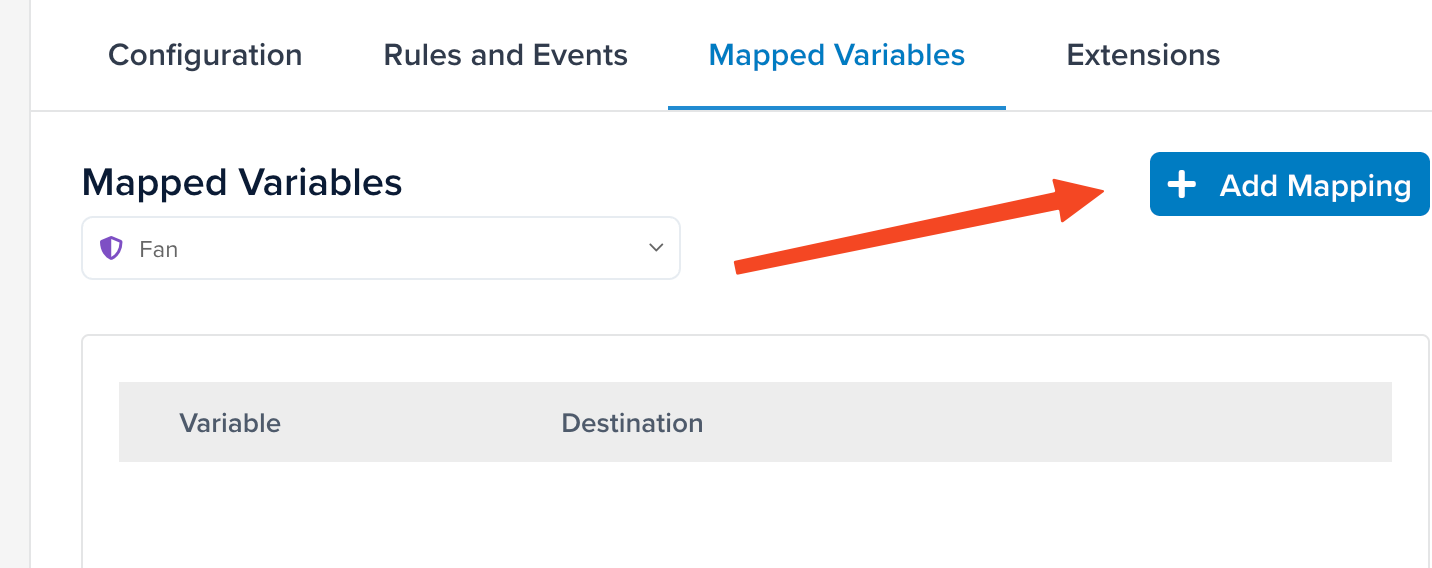Select the Fan text in the selector
The width and height of the screenshot is (1432, 568).
[x=159, y=249]
